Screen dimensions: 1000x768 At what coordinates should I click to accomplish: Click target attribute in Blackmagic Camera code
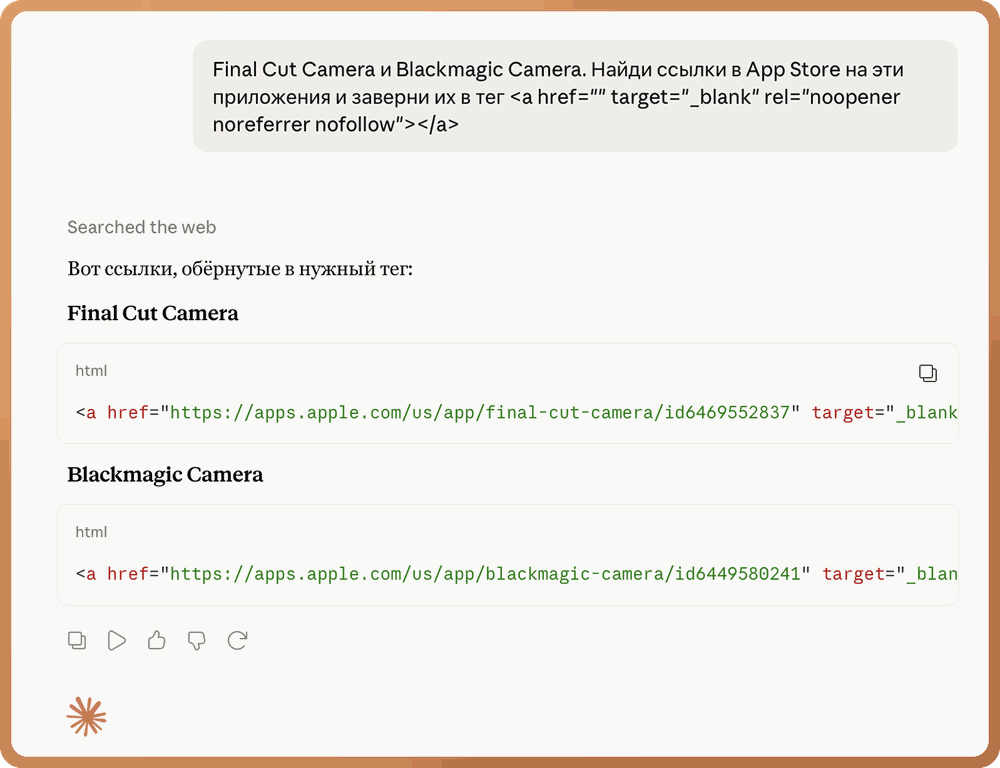point(853,574)
